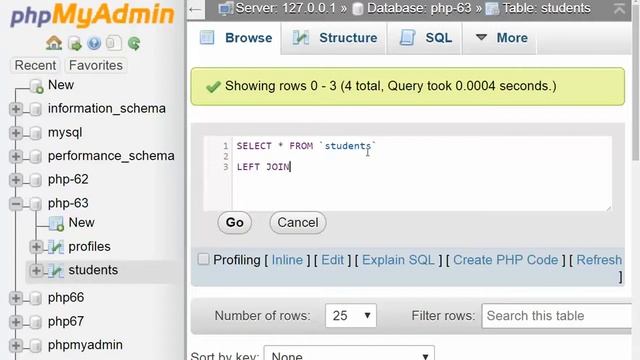
Task: Click the Inline link
Action: click(287, 260)
